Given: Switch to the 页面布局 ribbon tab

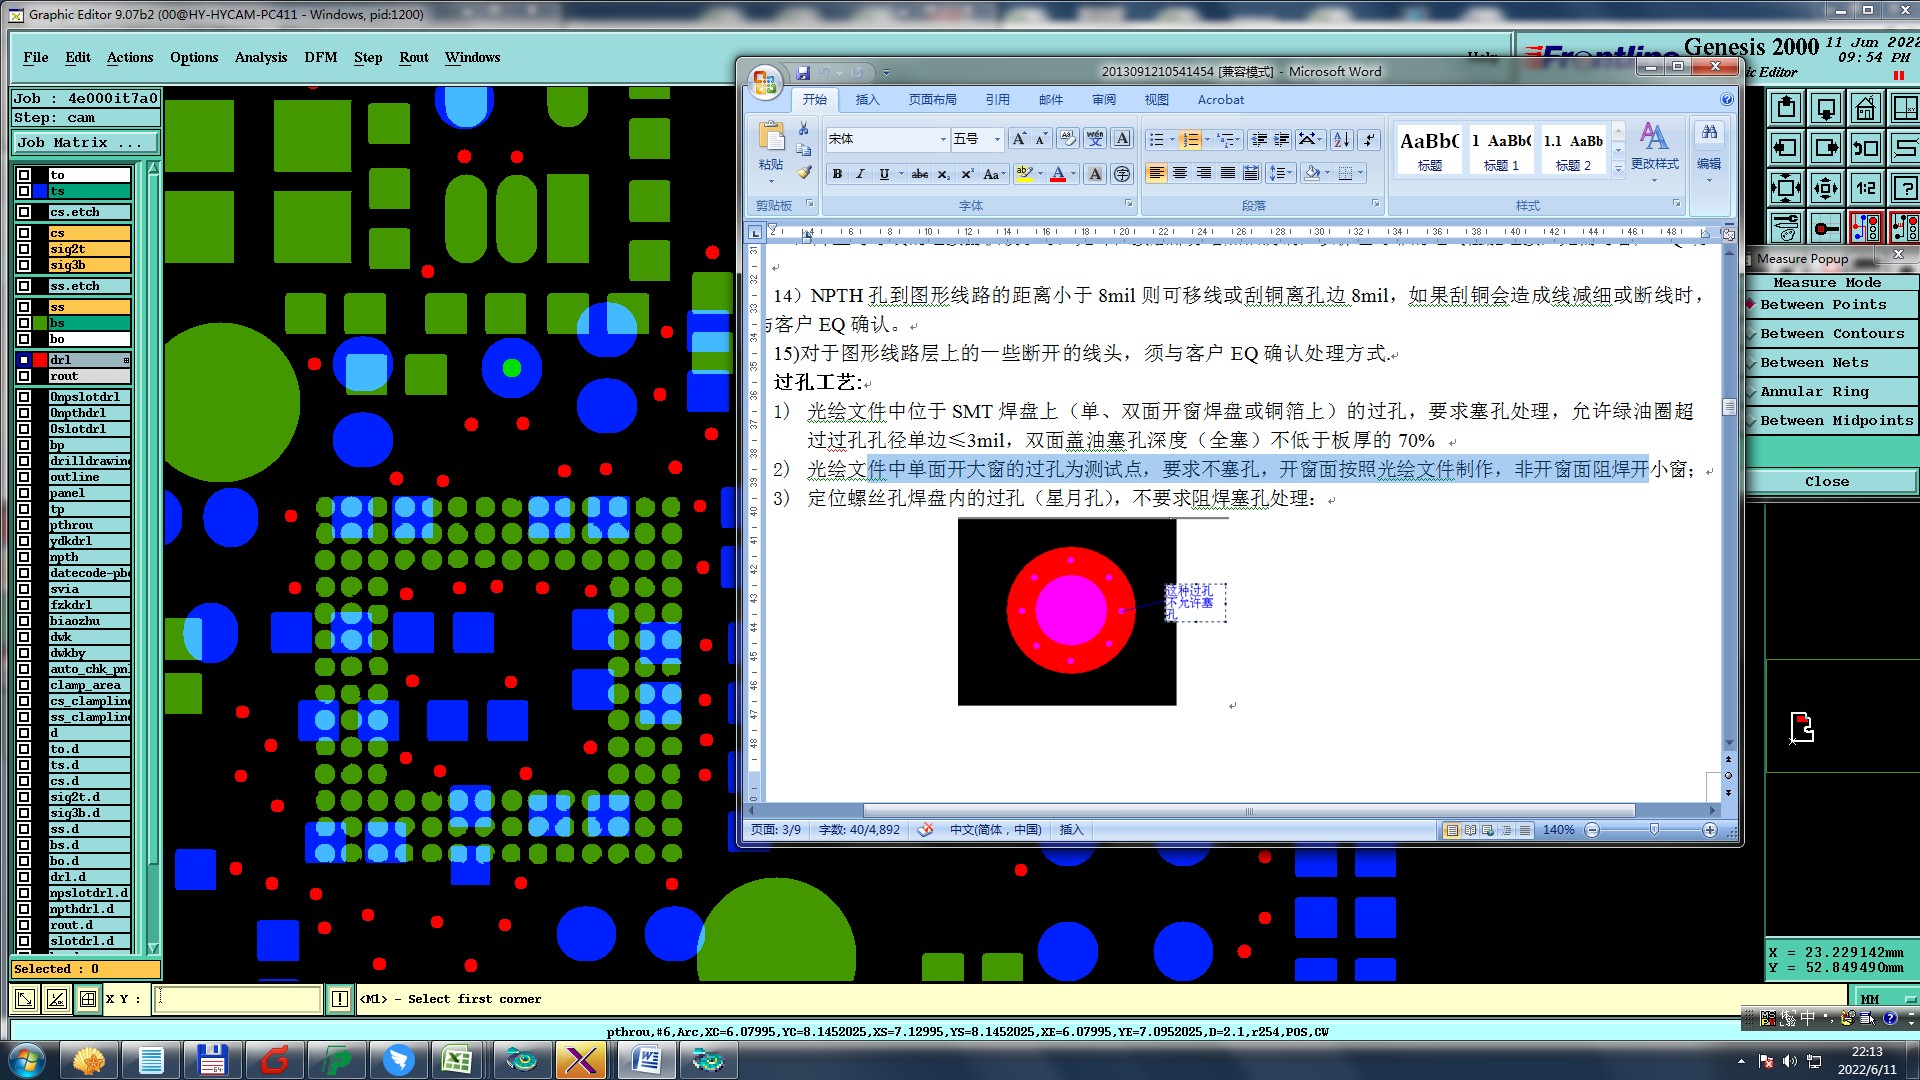Looking at the screenshot, I should pyautogui.click(x=932, y=100).
